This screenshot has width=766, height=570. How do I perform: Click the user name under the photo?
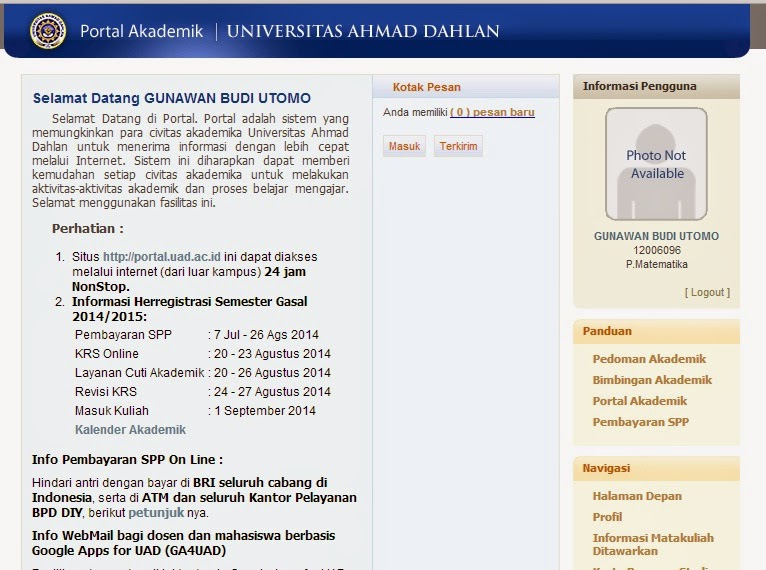pyautogui.click(x=656, y=236)
